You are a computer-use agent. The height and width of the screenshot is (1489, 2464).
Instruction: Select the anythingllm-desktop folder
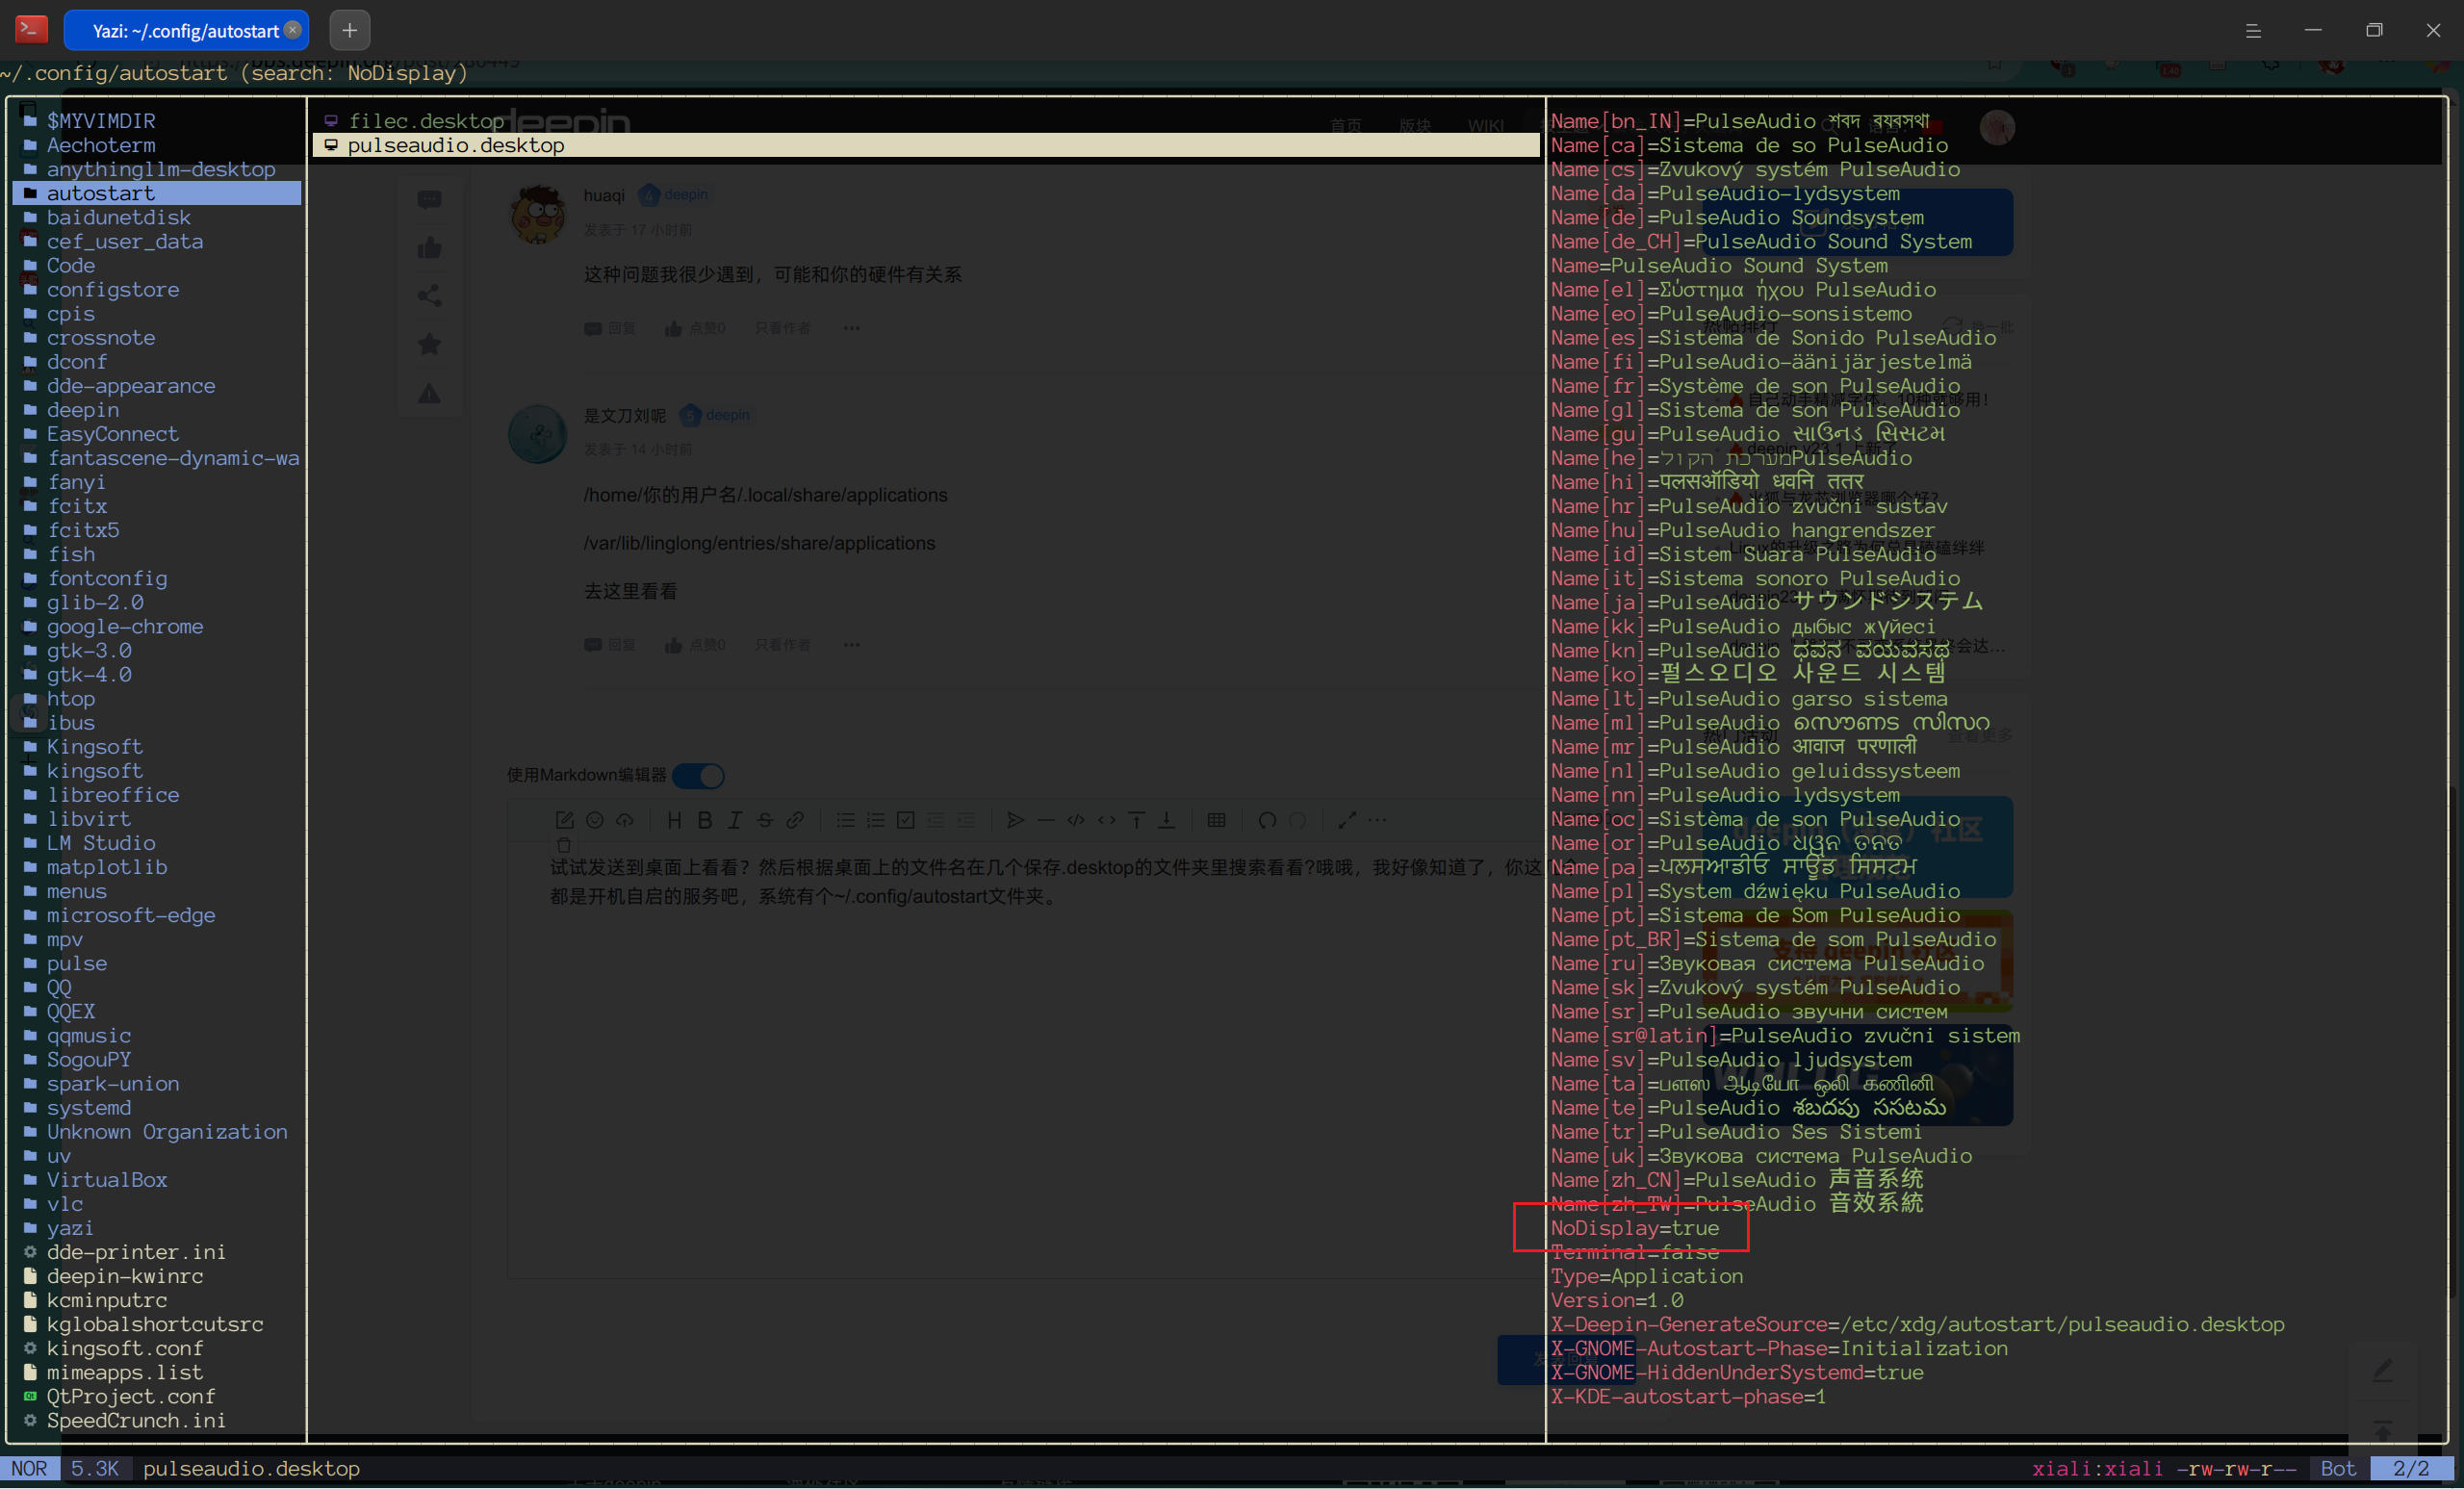tap(157, 169)
